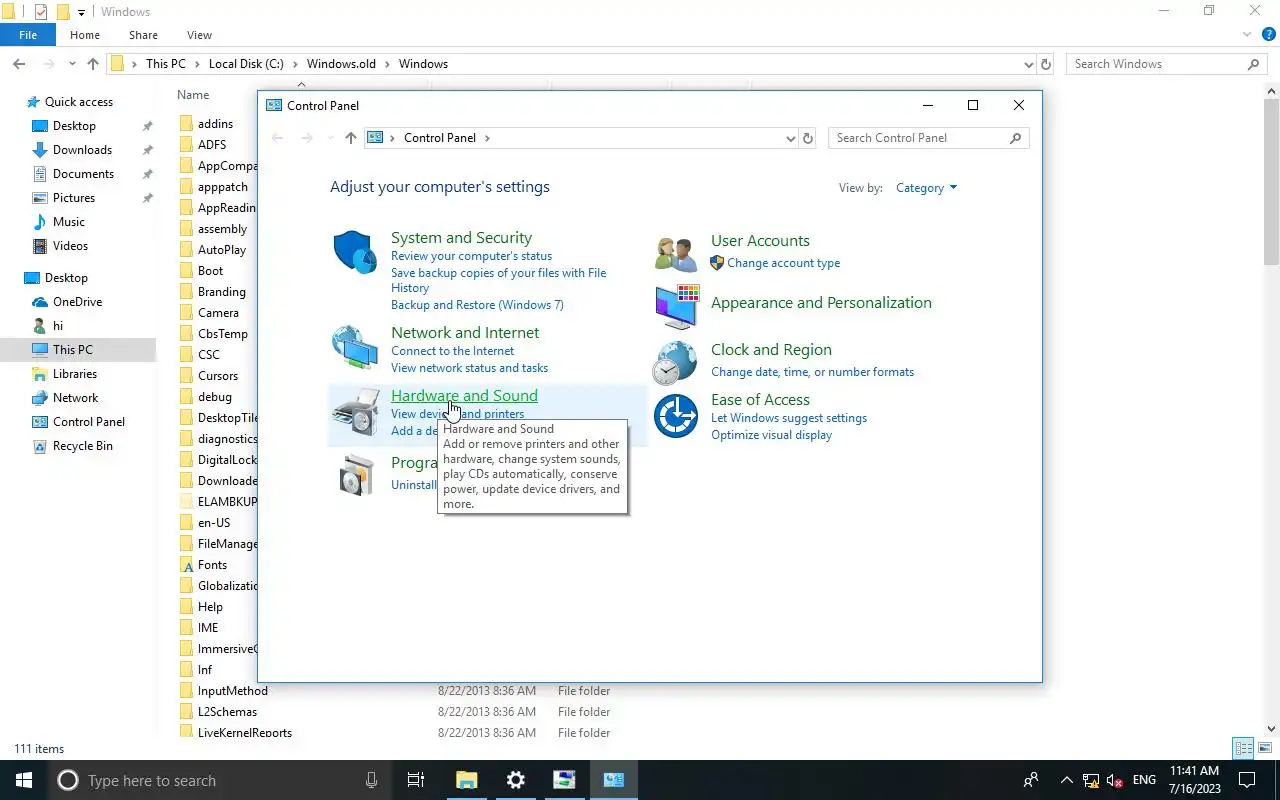
Task: Click Optimize visual display link
Action: coord(771,435)
